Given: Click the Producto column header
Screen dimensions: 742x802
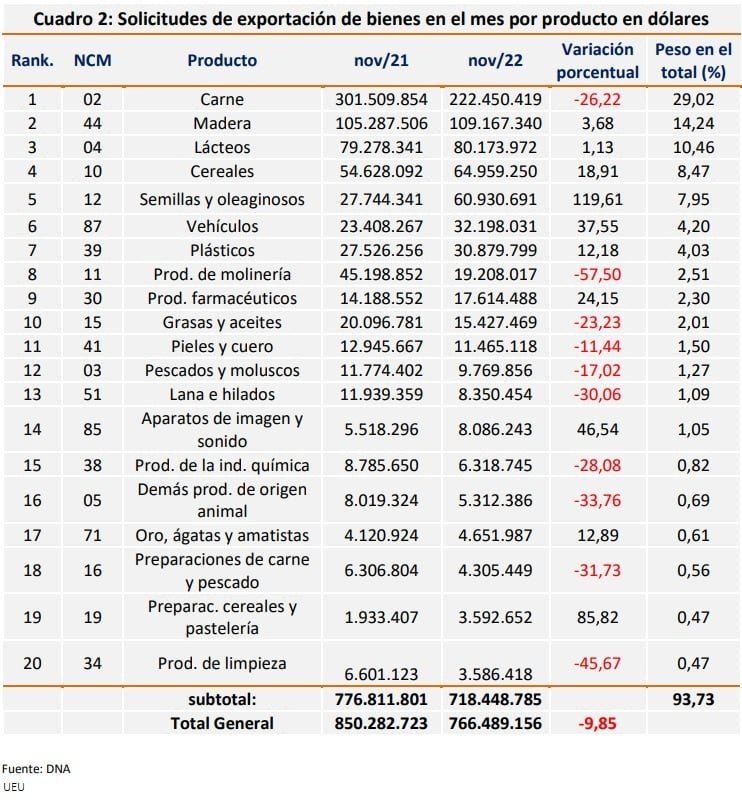Looking at the screenshot, I should (x=222, y=60).
